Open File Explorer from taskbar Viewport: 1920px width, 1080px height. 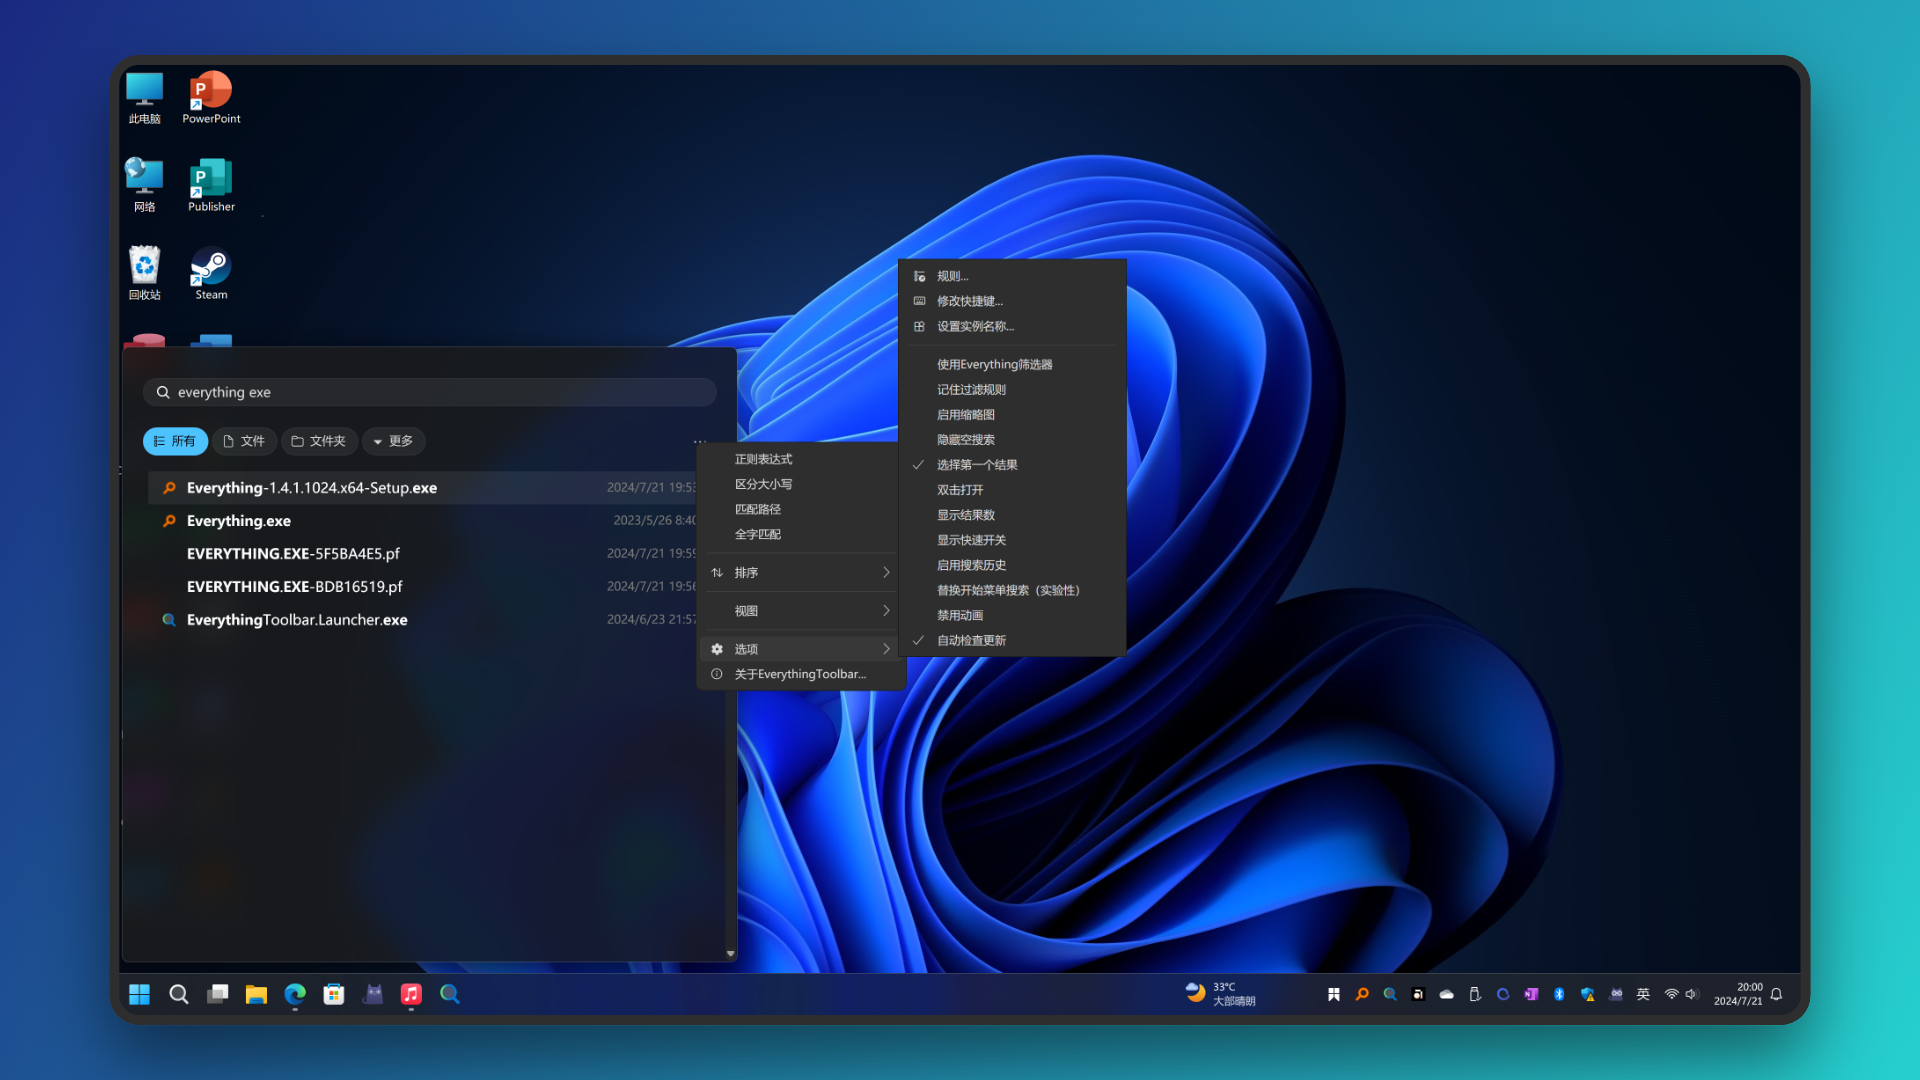pyautogui.click(x=256, y=994)
